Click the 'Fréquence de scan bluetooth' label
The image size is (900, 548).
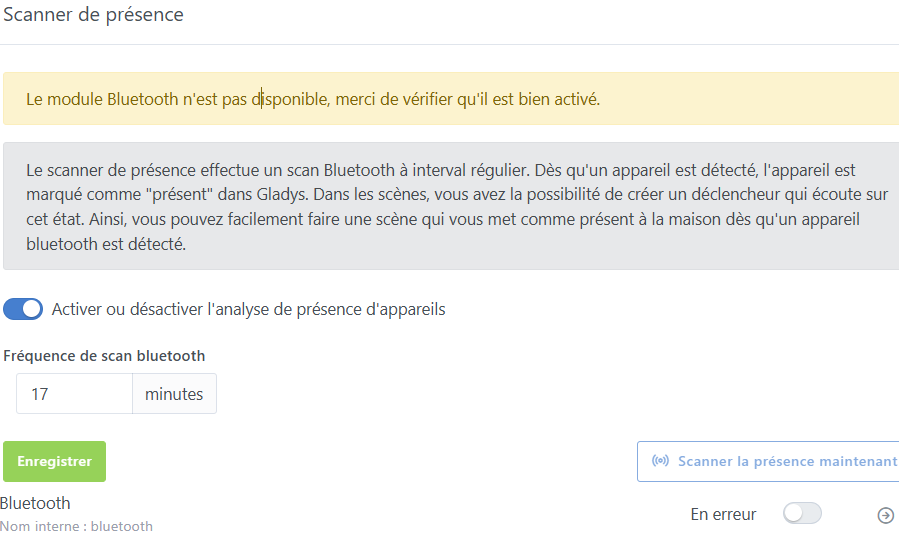click(104, 356)
